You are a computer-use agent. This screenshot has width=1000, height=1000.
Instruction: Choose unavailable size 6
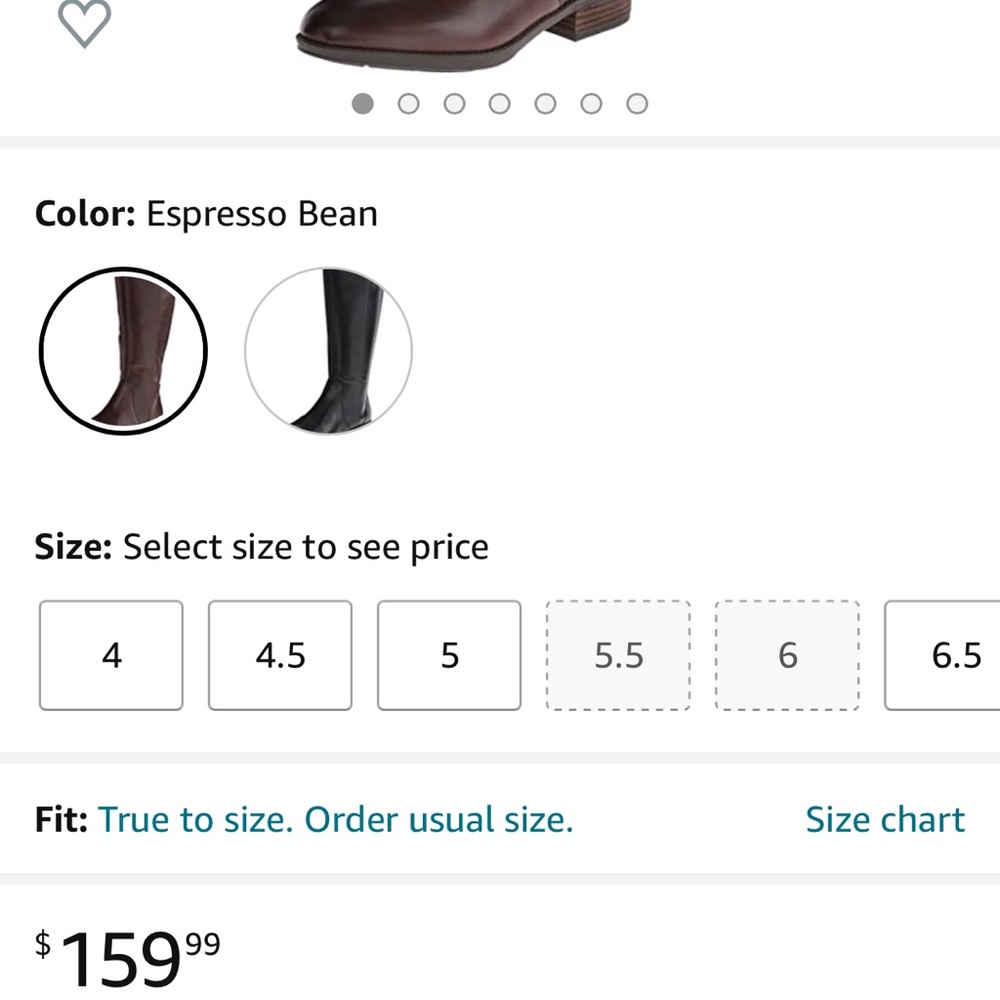tap(788, 655)
